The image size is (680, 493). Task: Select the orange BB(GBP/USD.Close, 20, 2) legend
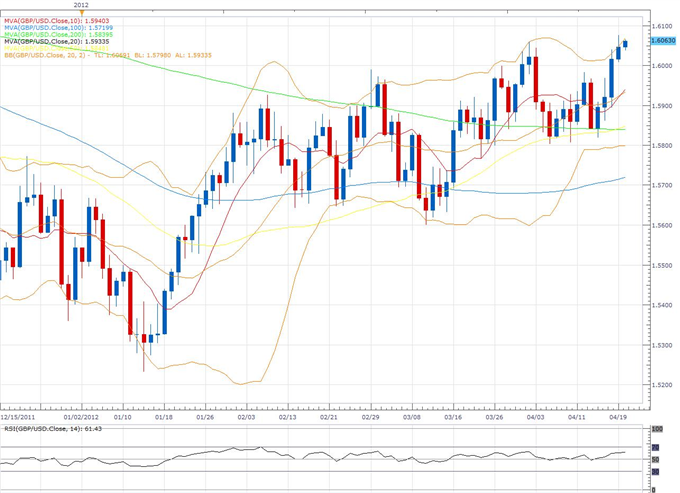point(108,56)
